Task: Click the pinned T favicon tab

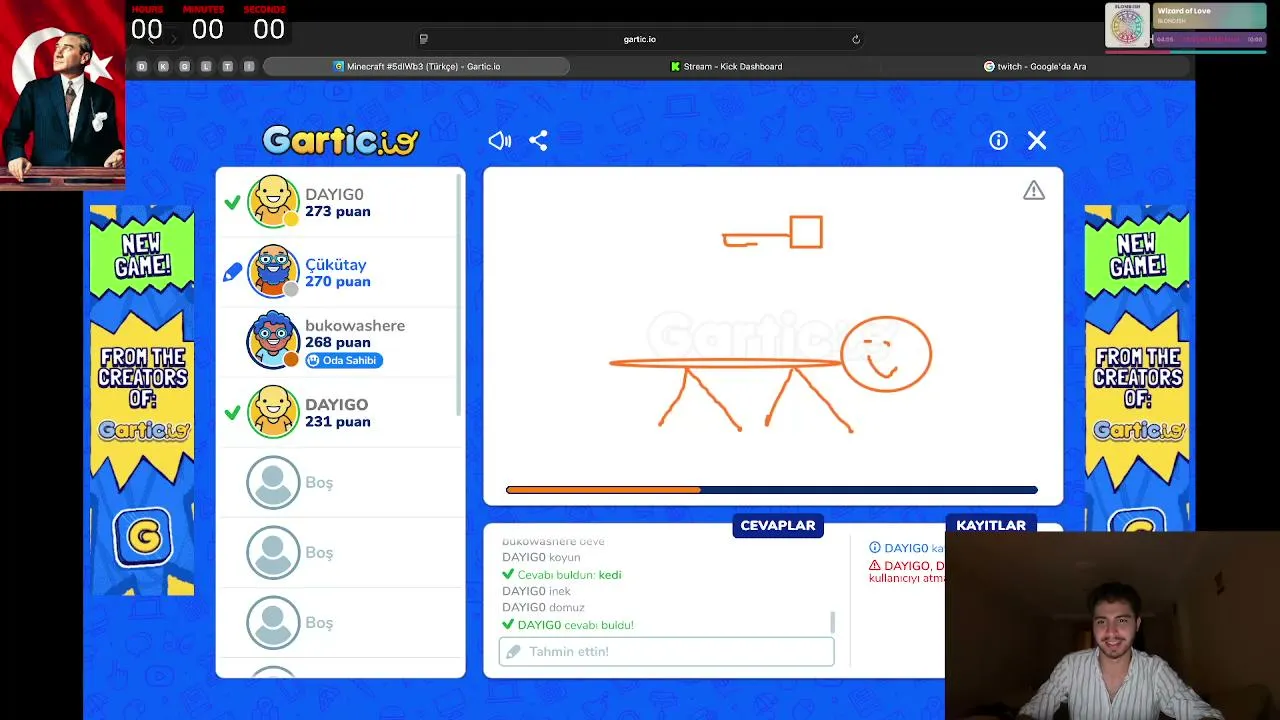Action: 227,66
